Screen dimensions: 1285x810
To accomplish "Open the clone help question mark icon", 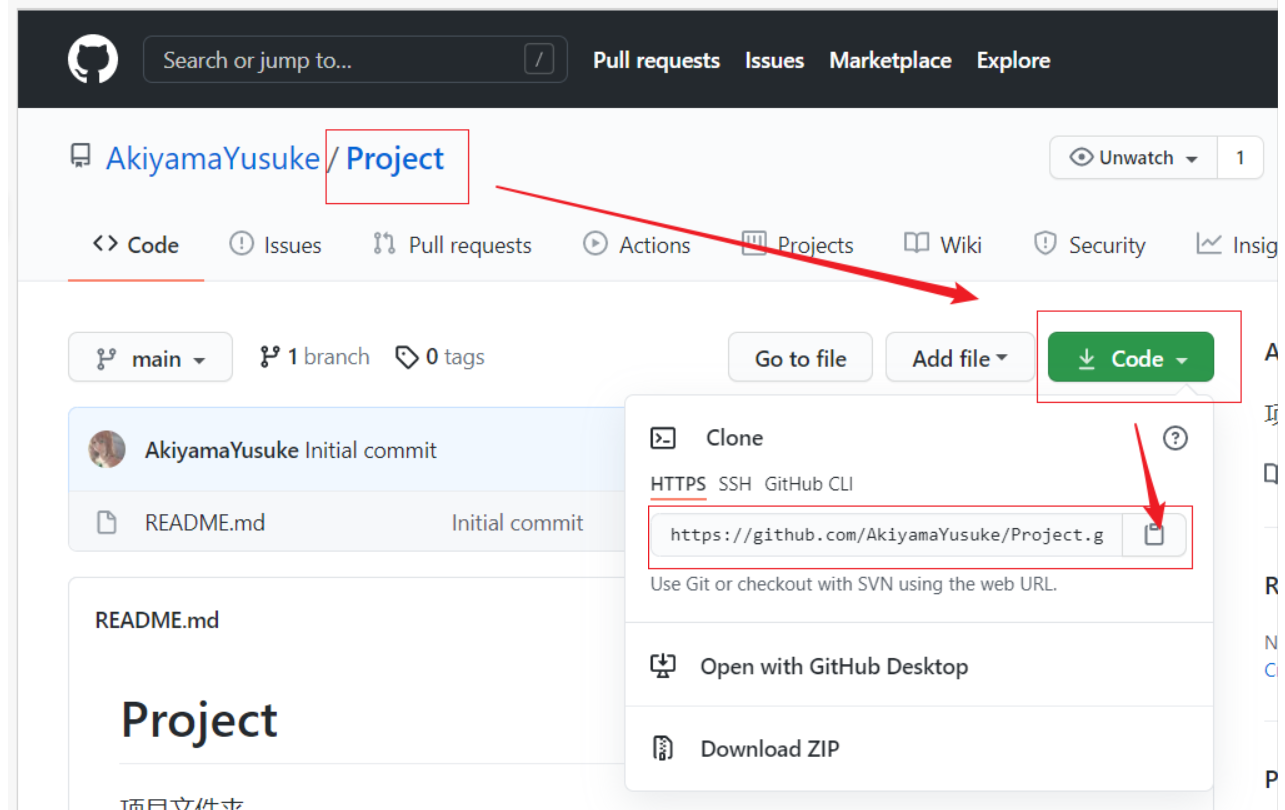I will [x=1175, y=437].
